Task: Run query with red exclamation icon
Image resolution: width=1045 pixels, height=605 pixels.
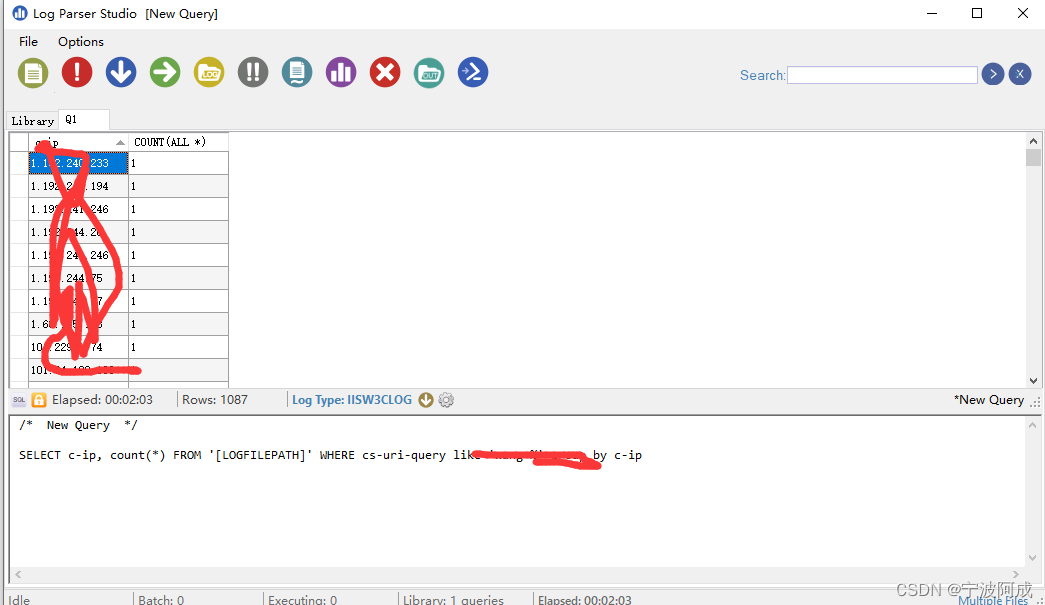Action: tap(77, 72)
